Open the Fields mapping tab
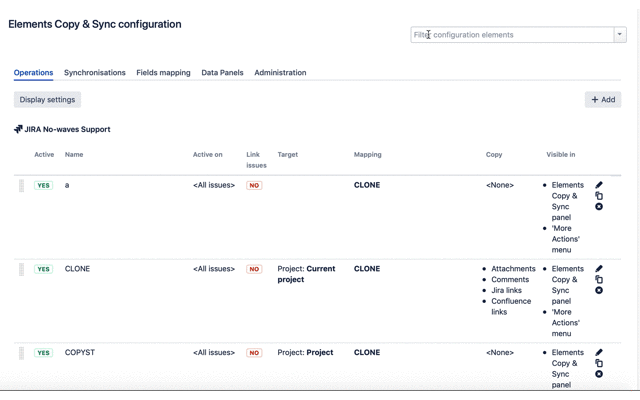The image size is (640, 400). (x=163, y=73)
